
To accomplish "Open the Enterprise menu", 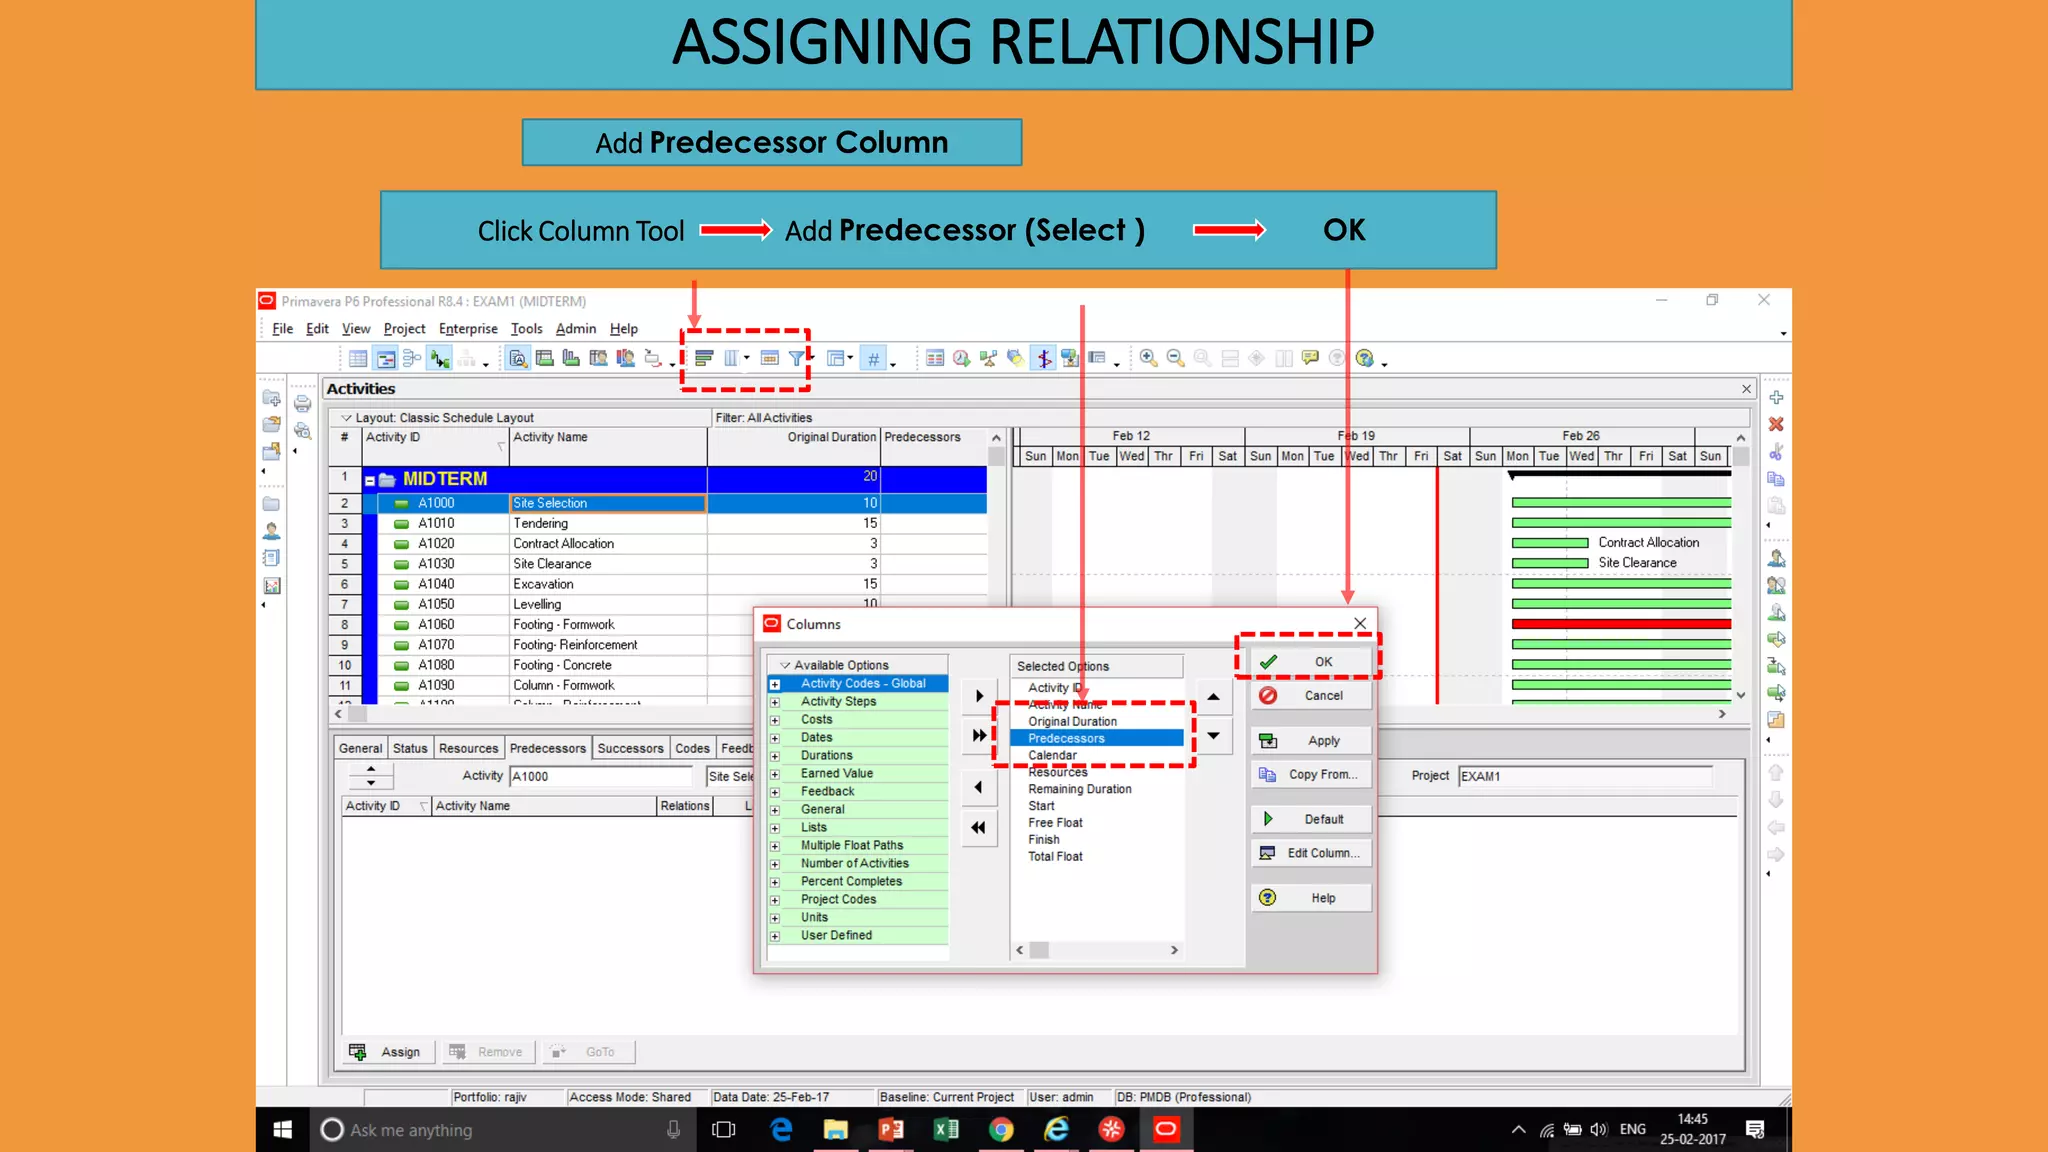I will pos(467,329).
